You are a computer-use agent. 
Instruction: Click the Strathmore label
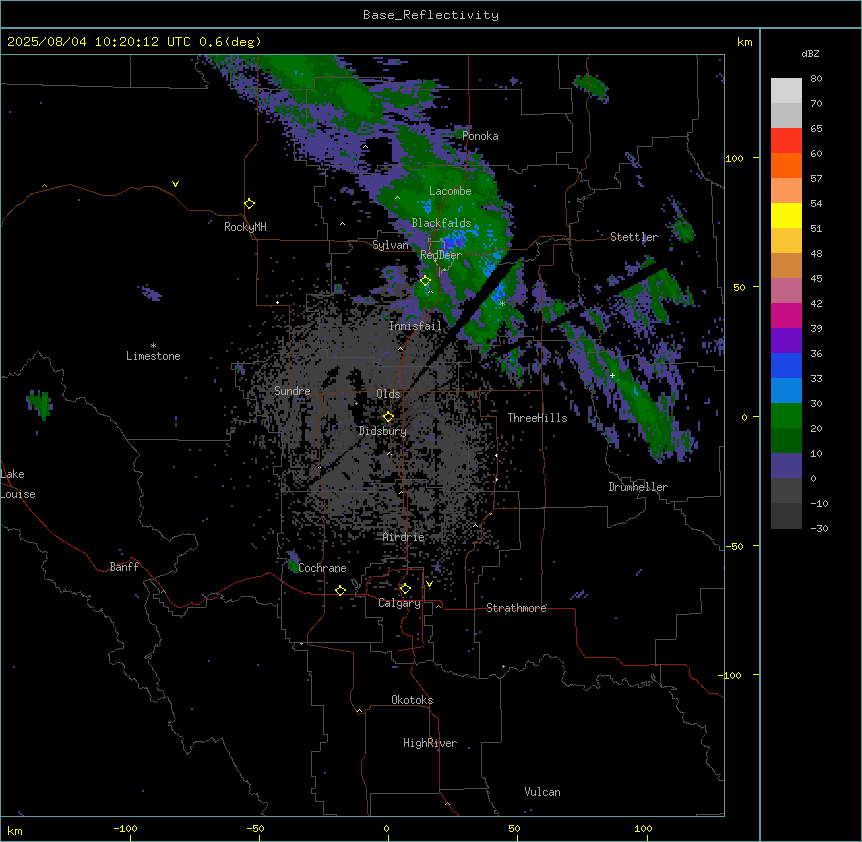point(516,608)
